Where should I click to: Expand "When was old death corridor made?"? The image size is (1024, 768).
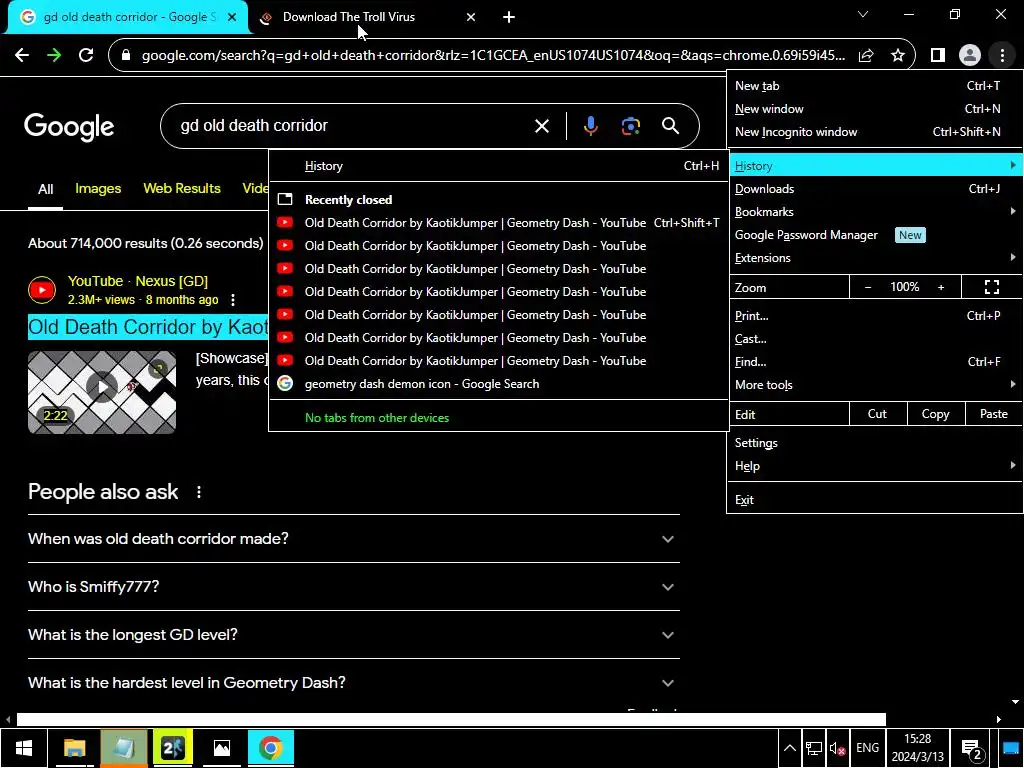[354, 539]
